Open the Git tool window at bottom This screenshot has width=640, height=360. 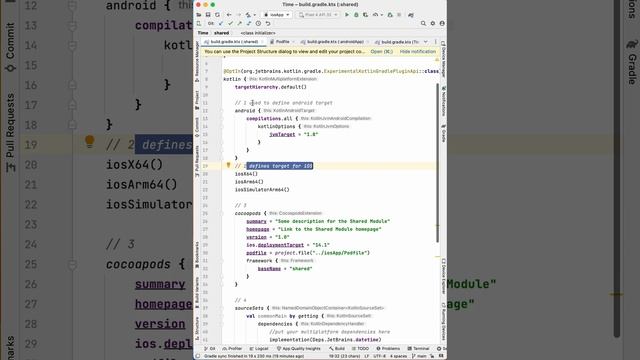[x=210, y=349]
